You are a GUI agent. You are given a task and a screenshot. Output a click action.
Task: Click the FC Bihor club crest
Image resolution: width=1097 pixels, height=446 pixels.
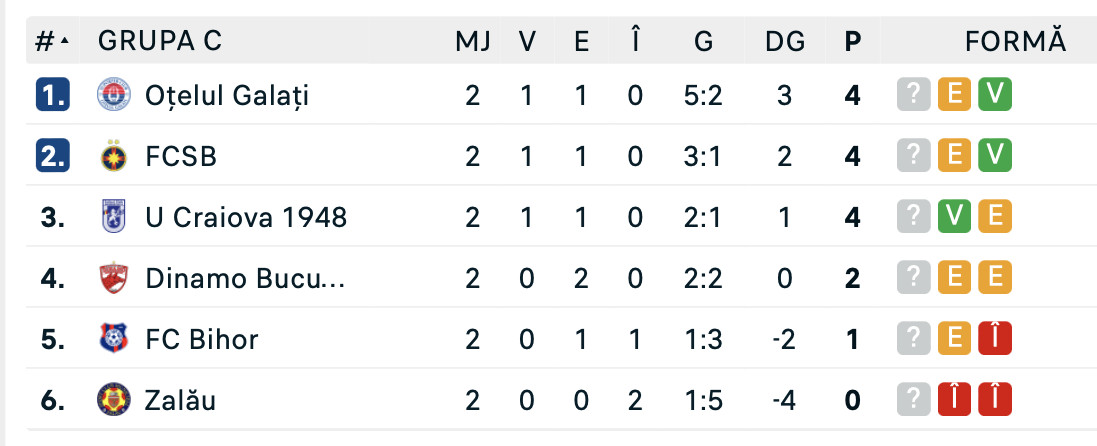[x=112, y=339]
